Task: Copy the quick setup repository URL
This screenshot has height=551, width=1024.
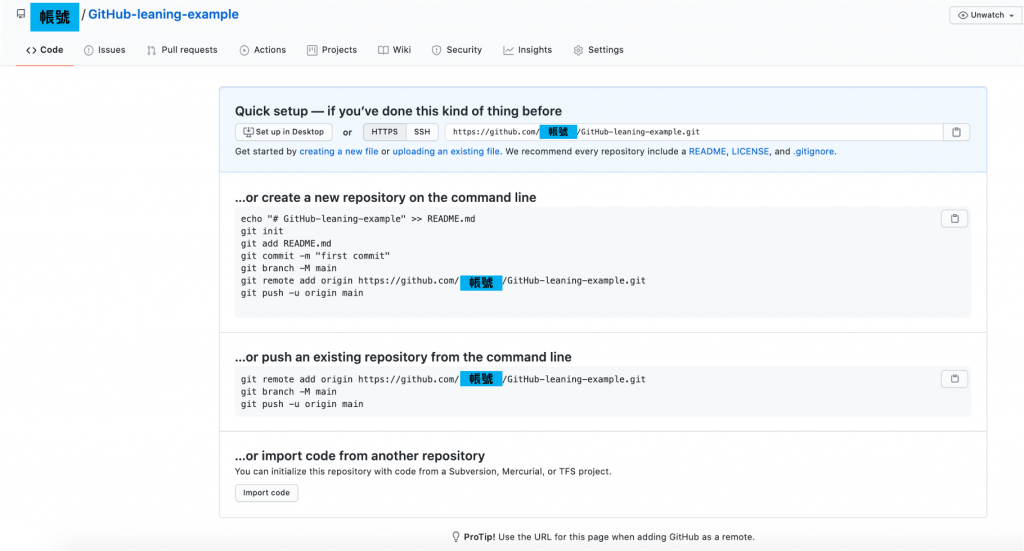Action: (x=956, y=132)
